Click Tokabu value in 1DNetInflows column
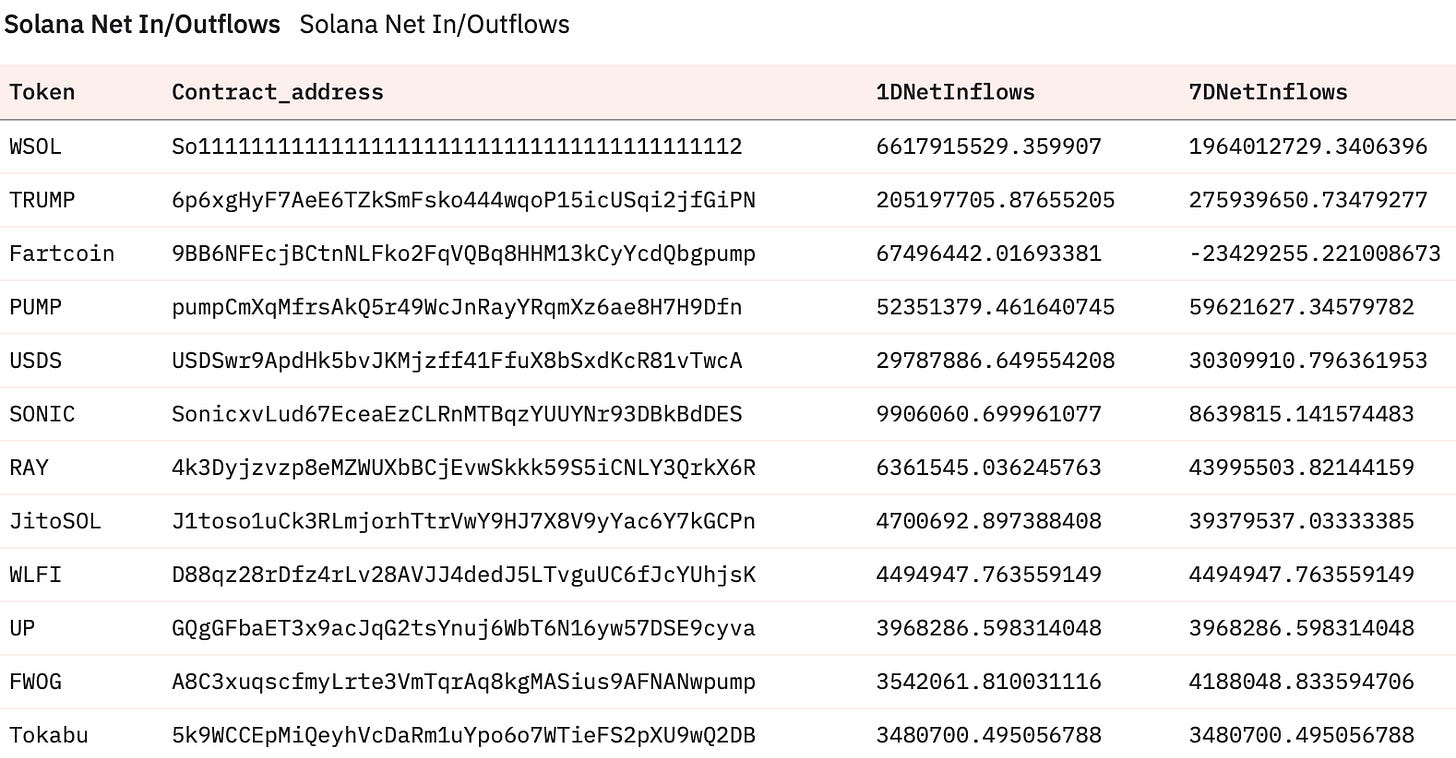 coord(989,735)
